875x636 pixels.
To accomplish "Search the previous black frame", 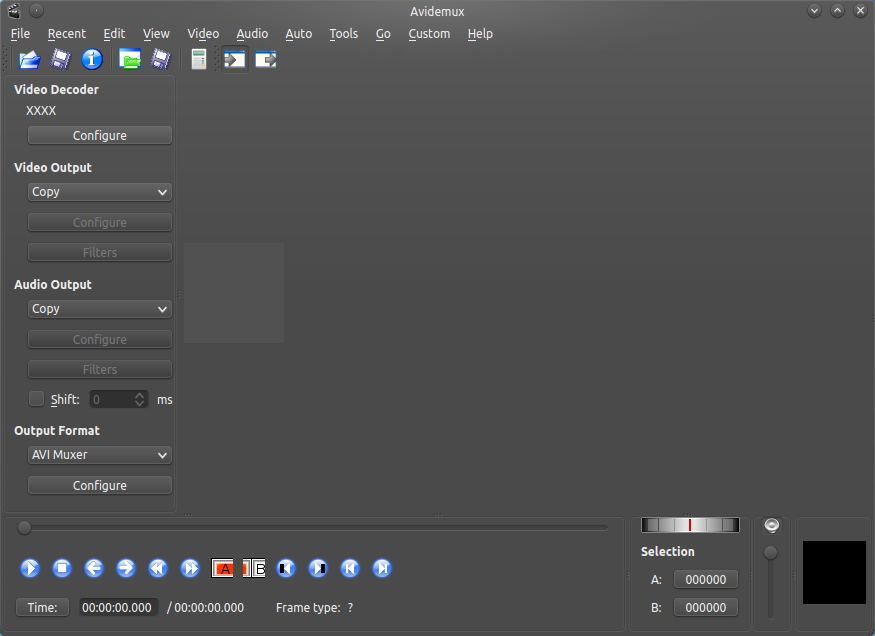I will tap(286, 568).
